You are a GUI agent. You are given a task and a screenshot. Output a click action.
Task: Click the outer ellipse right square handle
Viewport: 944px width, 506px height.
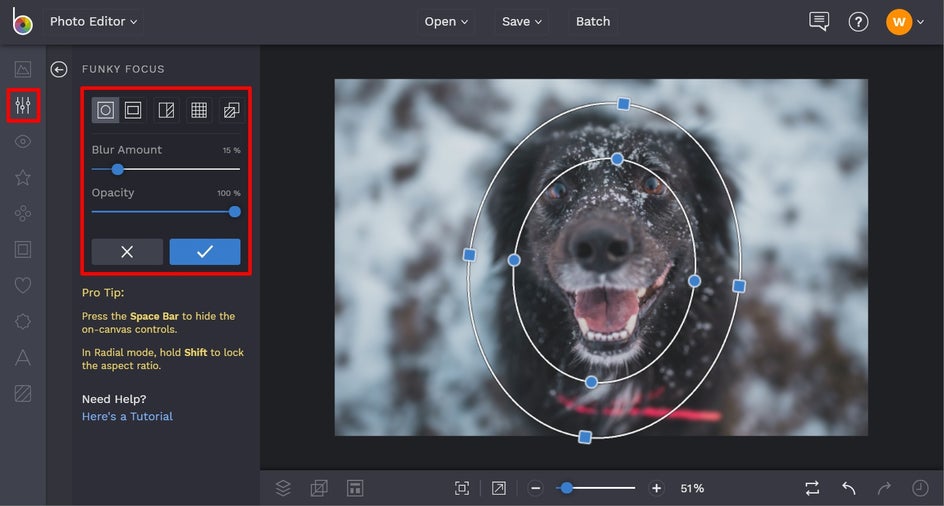coord(739,286)
